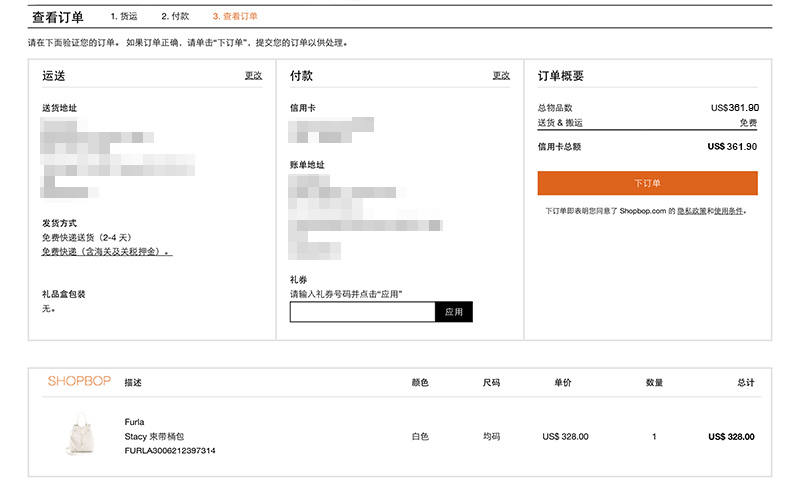Screen dimensions: 800x489
Task: Click the 数量 column header
Action: pyautogui.click(x=654, y=382)
